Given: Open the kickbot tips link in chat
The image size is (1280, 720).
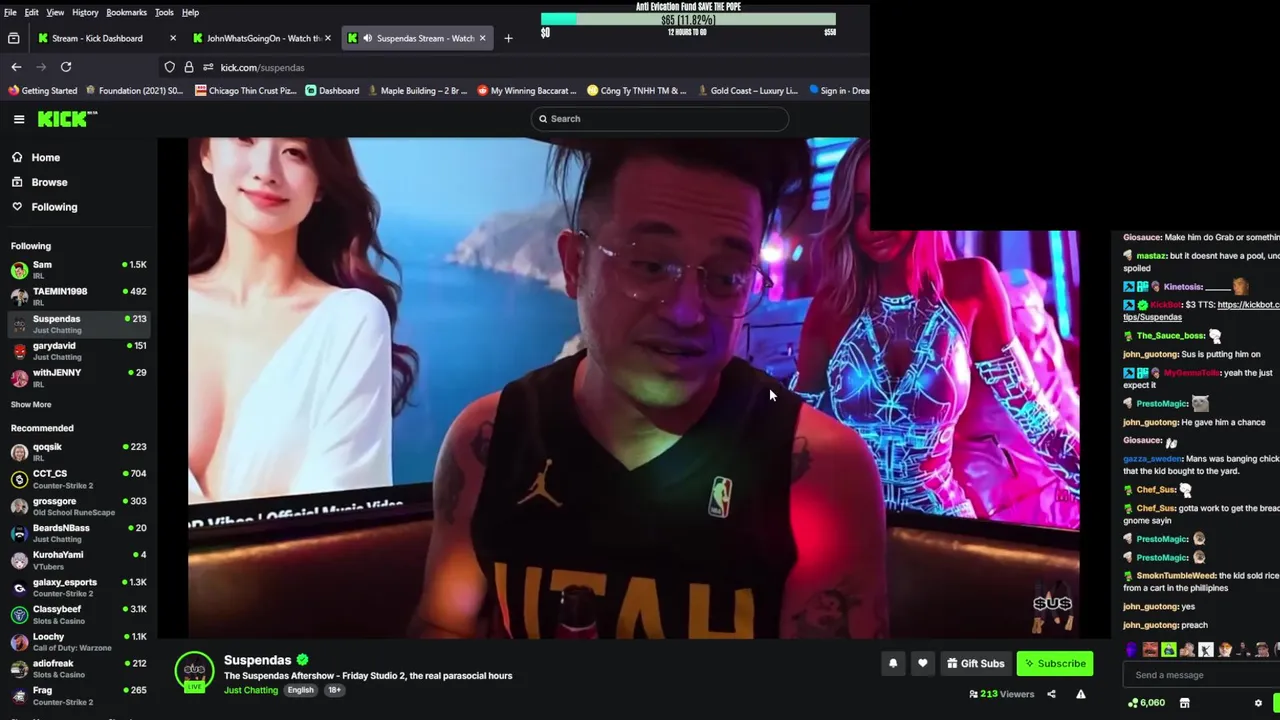Looking at the screenshot, I should tap(1200, 310).
